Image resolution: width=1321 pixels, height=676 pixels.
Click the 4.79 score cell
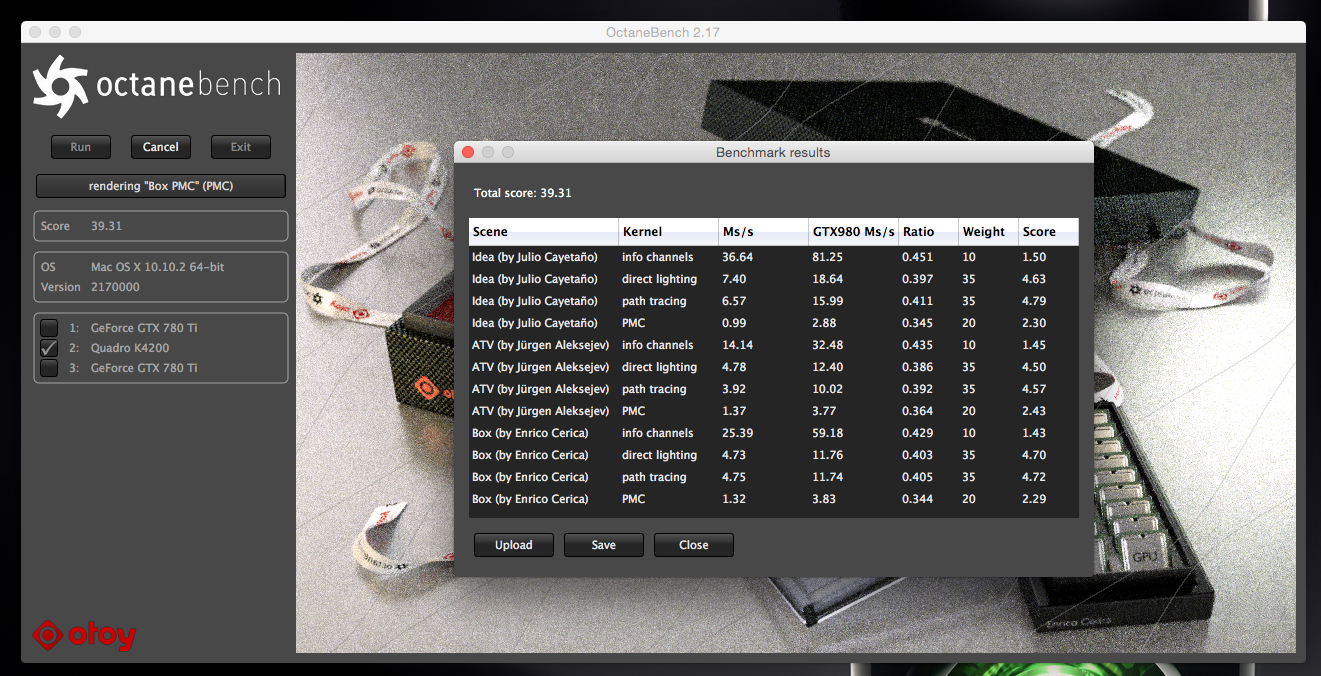tap(1034, 301)
